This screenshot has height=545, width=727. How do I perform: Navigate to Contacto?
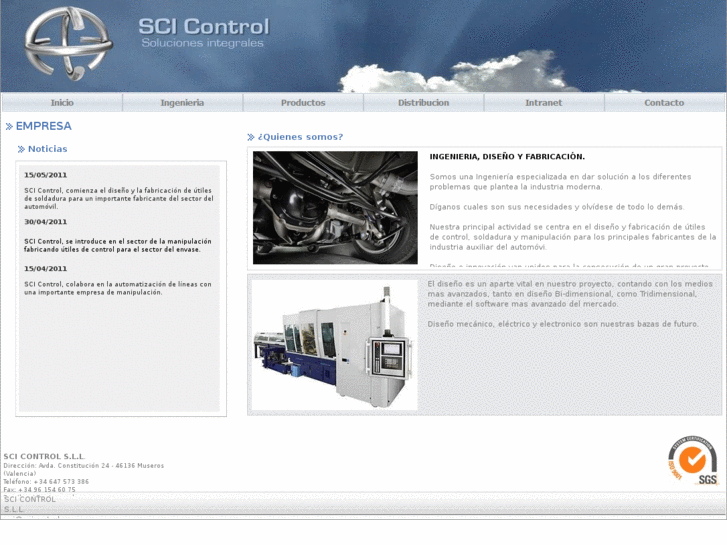pos(664,103)
